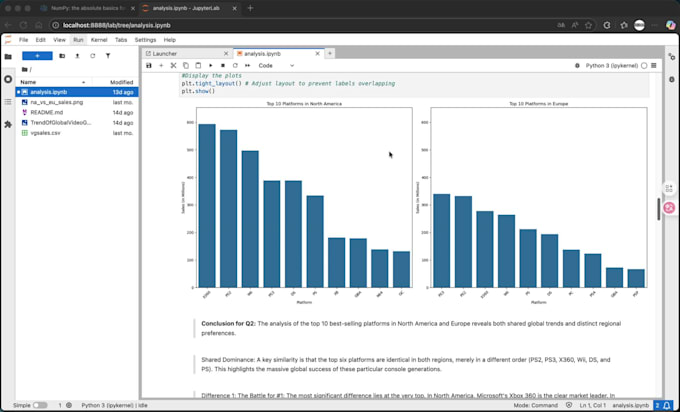Select na_vs_eu_sales.png file

[x=77, y=102]
